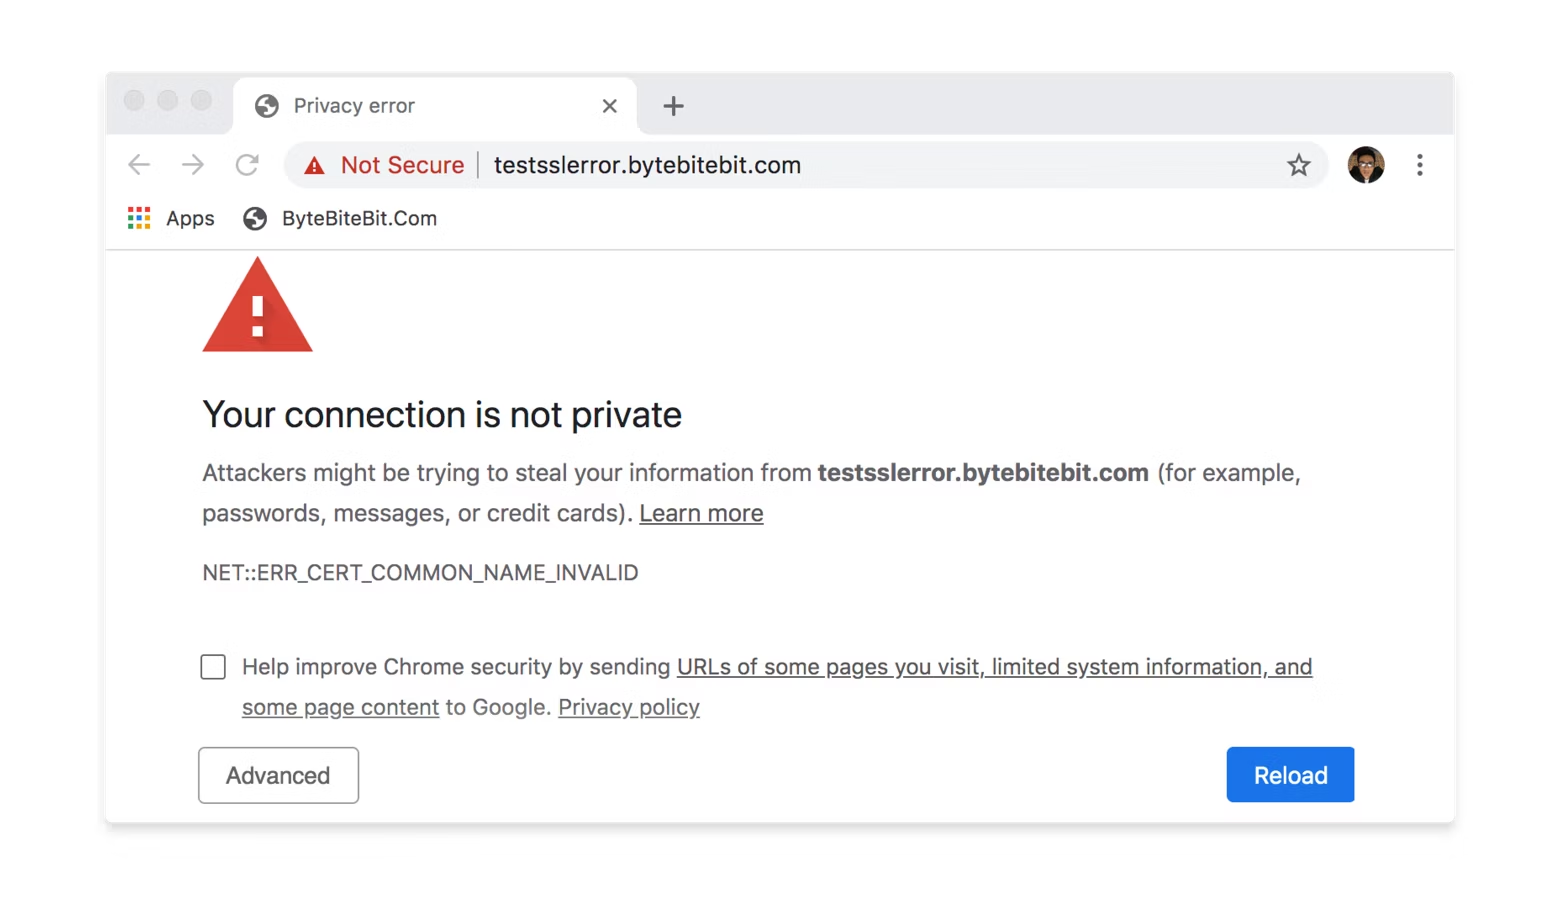Open Google's Privacy policy link
1560x920 pixels.
[x=628, y=707]
